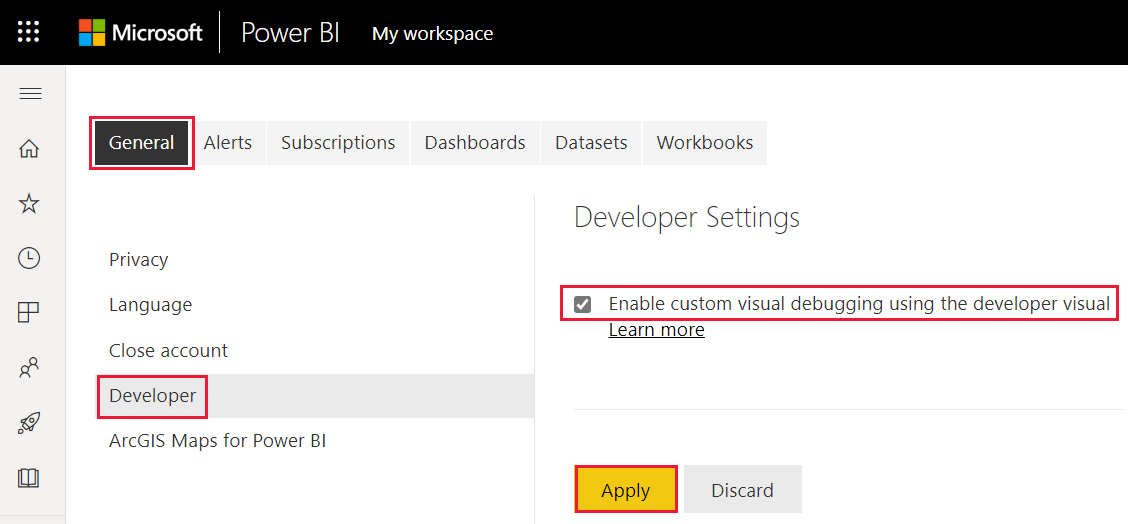
Task: Open ArcGIS Maps for Power BI settings
Action: click(217, 441)
